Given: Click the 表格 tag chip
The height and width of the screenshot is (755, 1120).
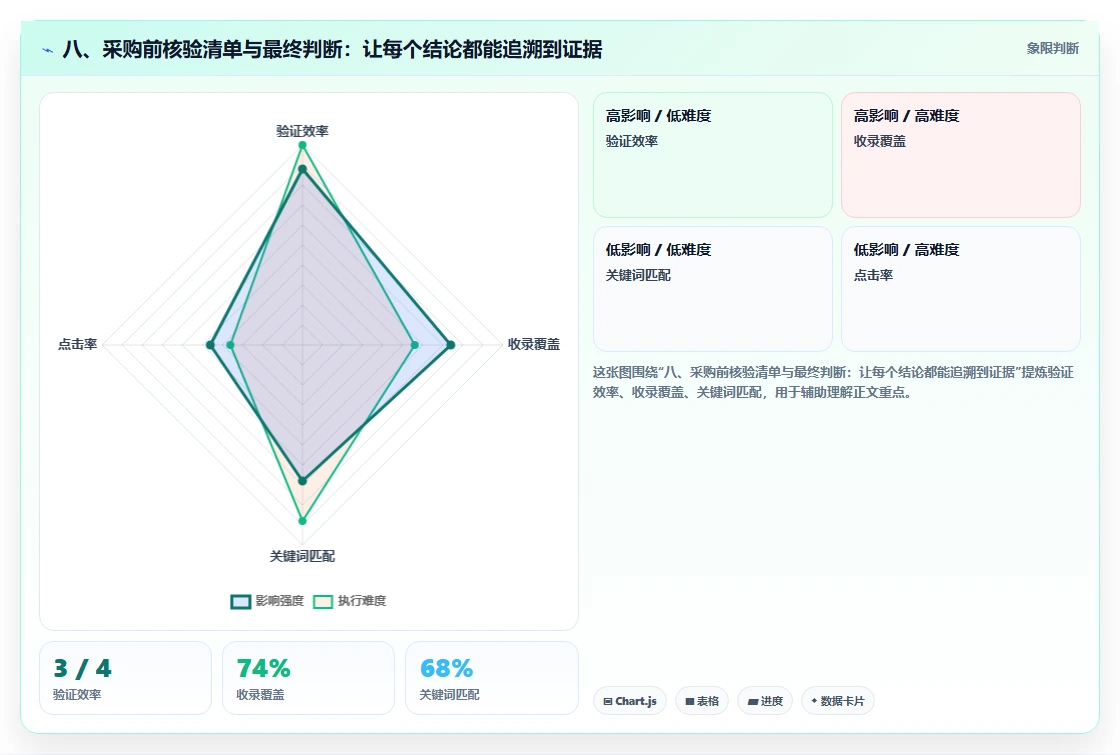Looking at the screenshot, I should pos(701,701).
